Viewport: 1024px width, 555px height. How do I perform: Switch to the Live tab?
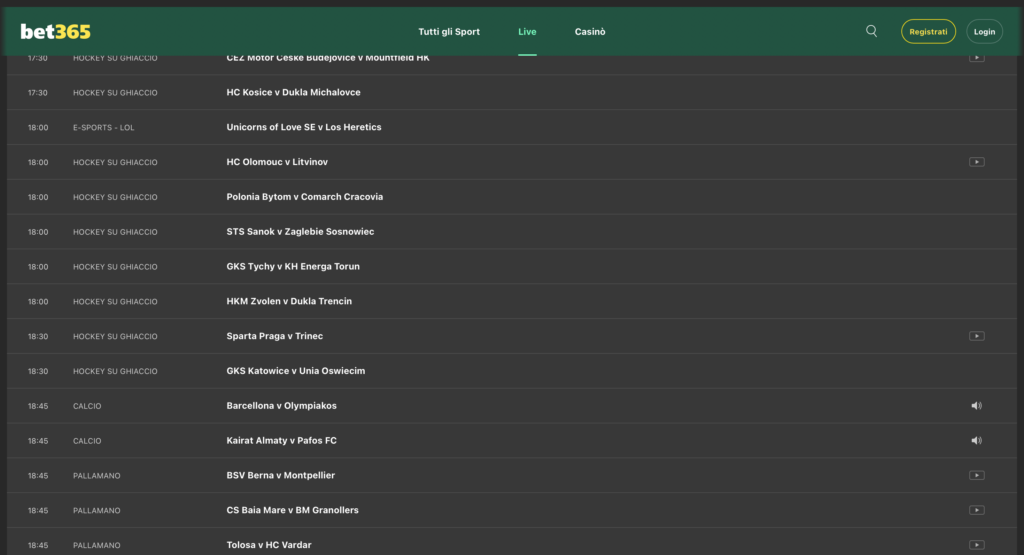[527, 32]
